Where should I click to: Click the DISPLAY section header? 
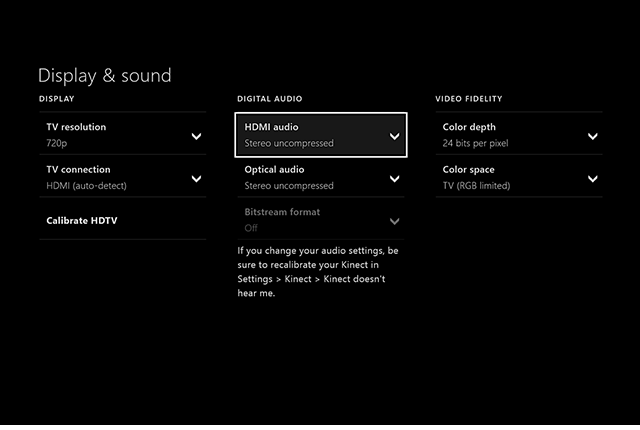tap(56, 99)
